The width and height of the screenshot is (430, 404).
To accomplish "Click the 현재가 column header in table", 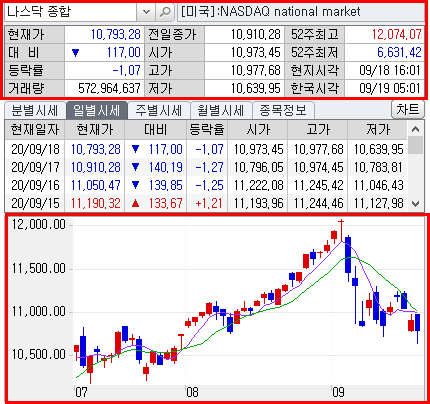I will (95, 130).
